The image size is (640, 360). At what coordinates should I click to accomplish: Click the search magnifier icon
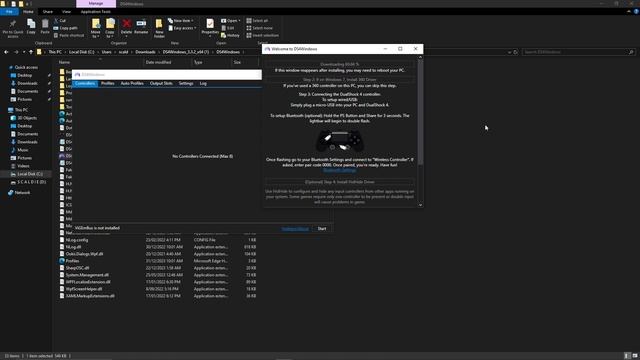click(631, 52)
